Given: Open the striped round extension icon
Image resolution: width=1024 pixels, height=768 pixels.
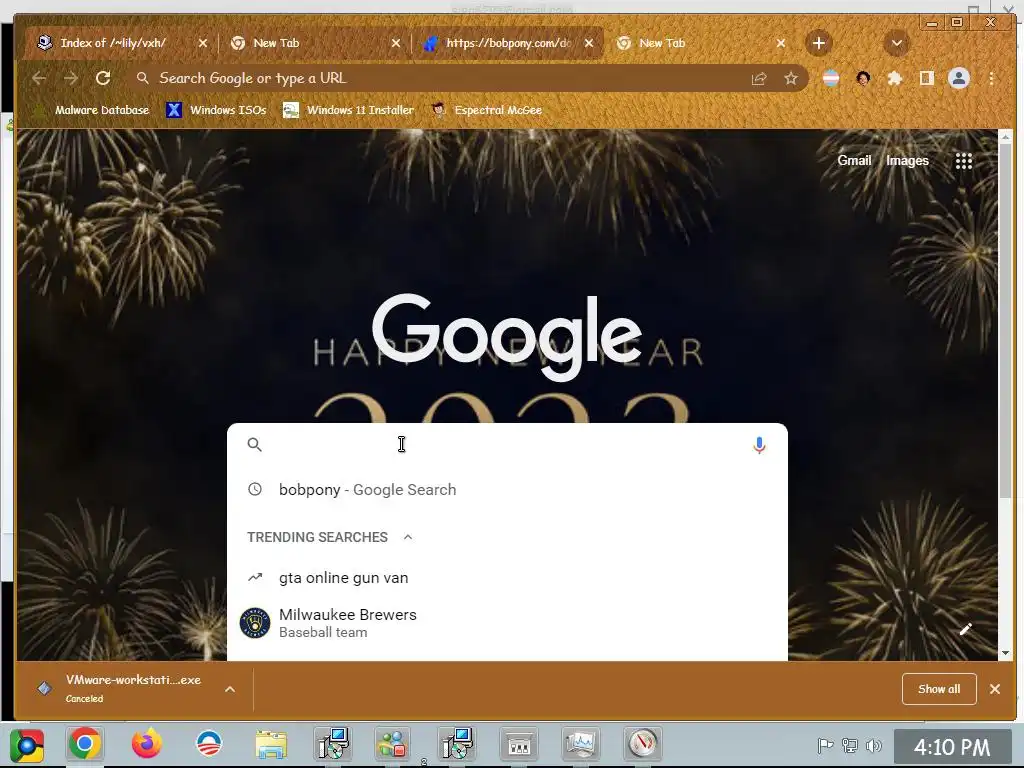Looking at the screenshot, I should 831,78.
